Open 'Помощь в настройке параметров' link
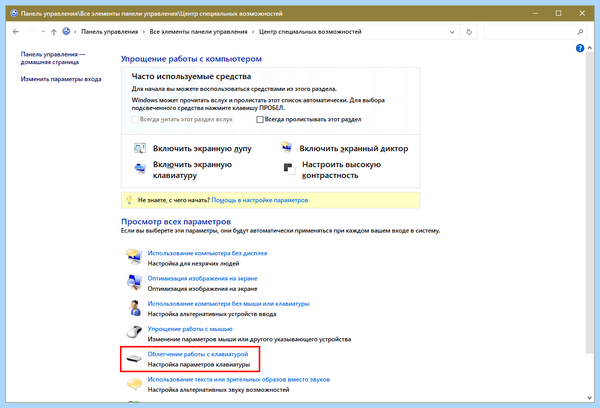 click(x=259, y=200)
